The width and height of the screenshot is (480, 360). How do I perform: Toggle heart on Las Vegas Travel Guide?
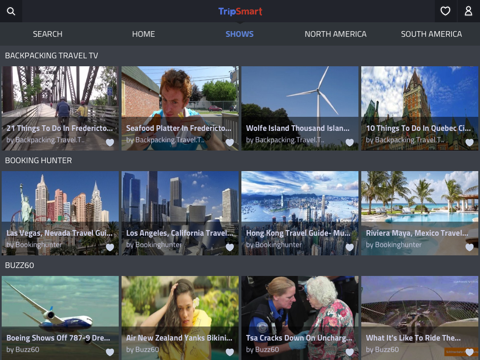click(110, 247)
